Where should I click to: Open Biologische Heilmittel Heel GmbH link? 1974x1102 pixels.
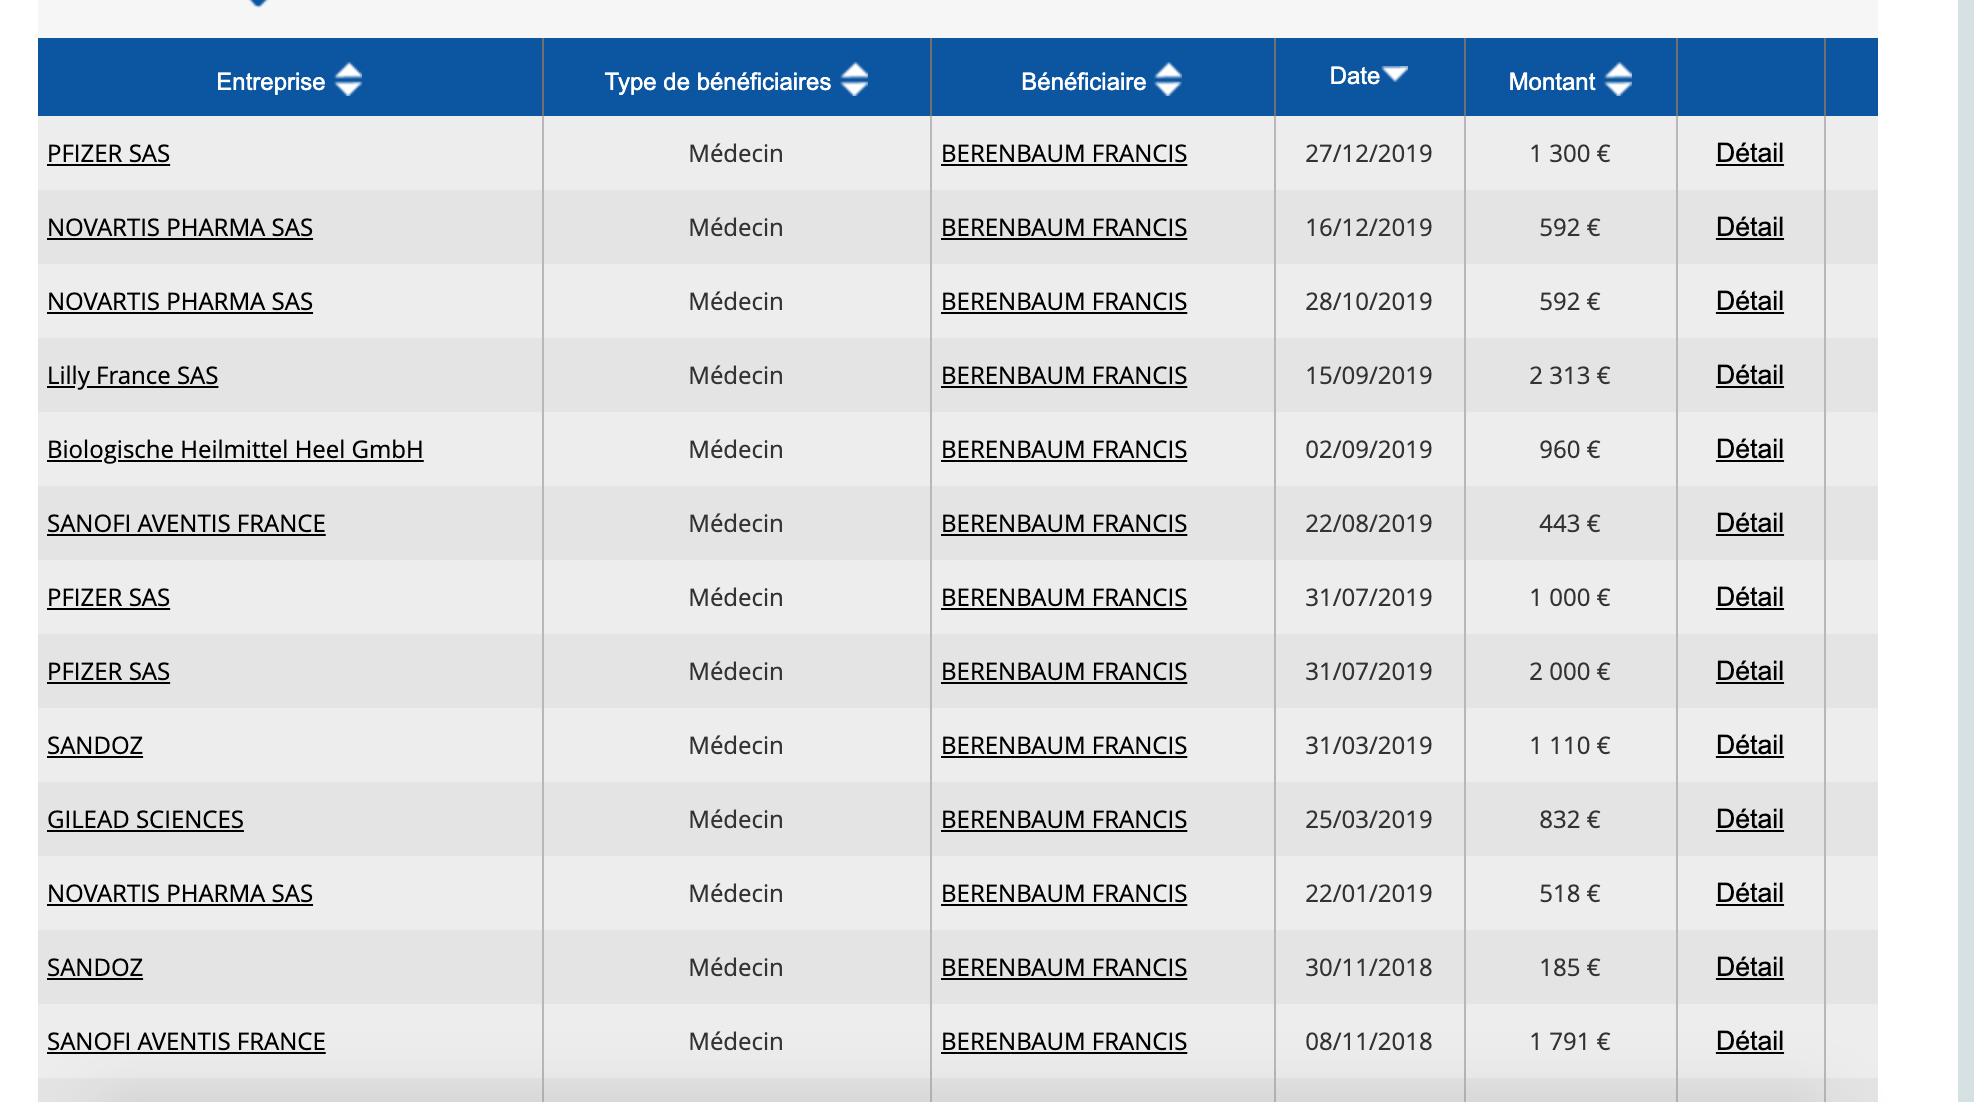(235, 450)
